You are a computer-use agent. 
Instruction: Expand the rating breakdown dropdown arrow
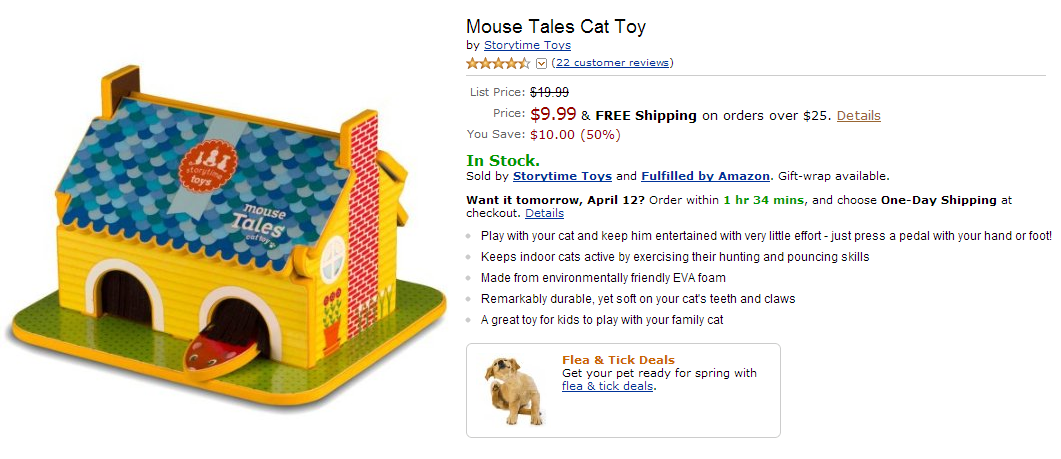point(542,63)
